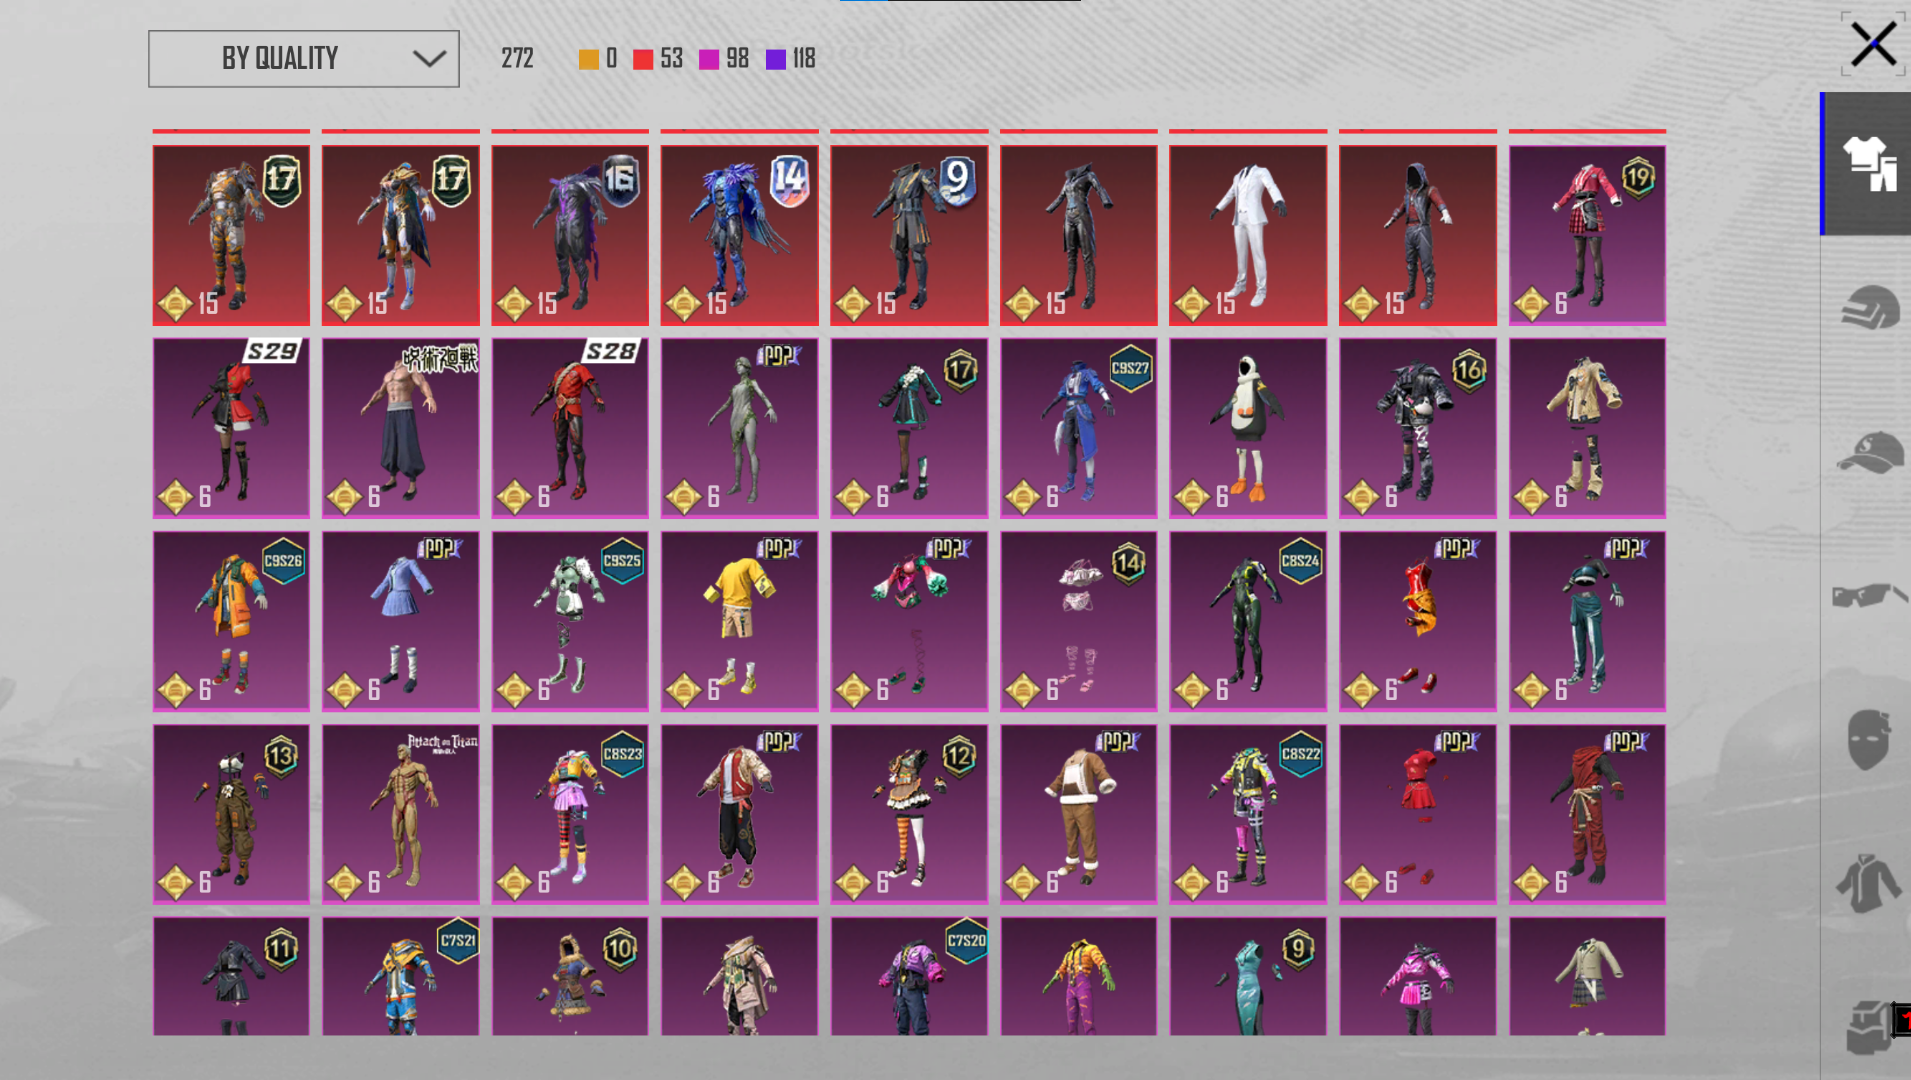Select the white suit outfit
This screenshot has width=1911, height=1080.
(1248, 235)
